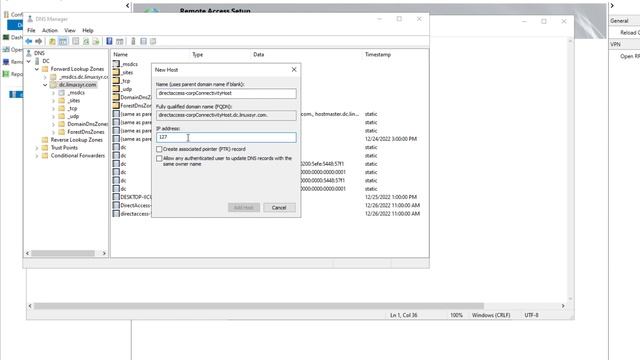Check Allow any authenticated user to update checkbox
The height and width of the screenshot is (360, 640).
159,158
